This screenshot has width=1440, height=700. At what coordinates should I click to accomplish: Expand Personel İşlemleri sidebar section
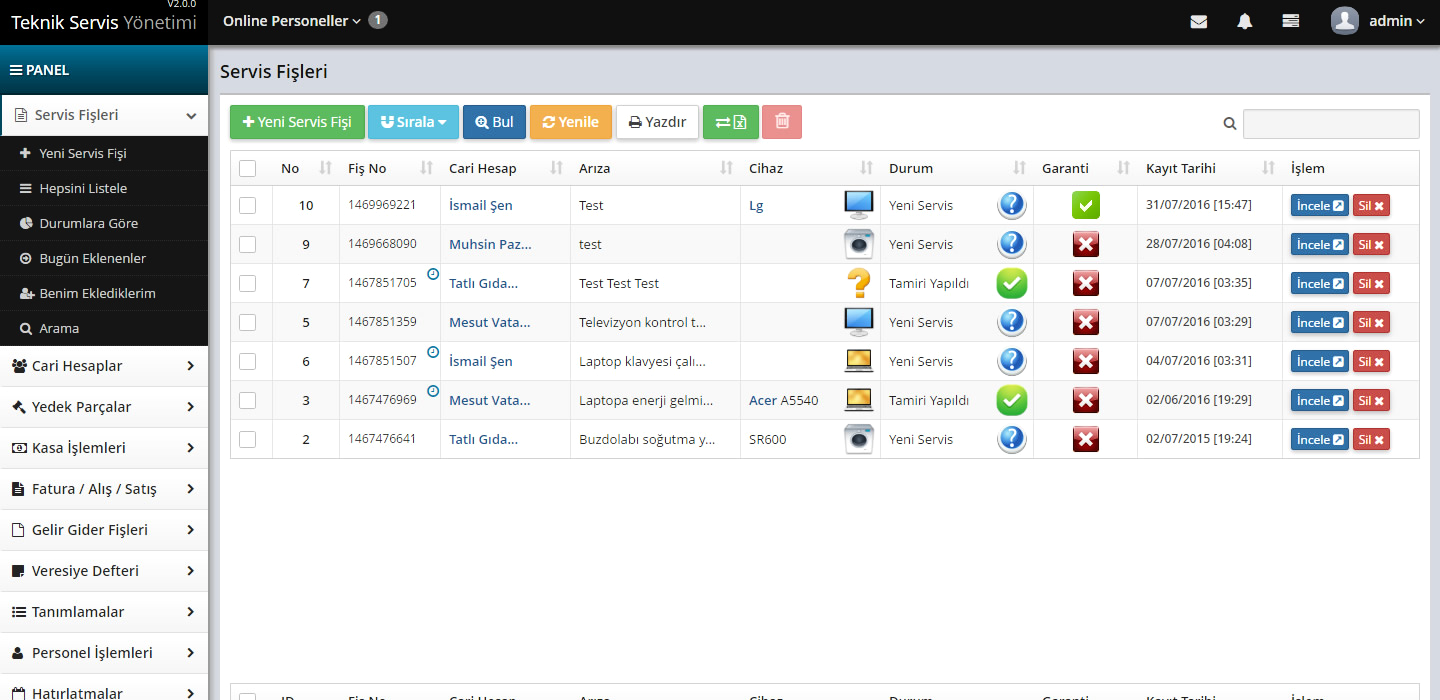pyautogui.click(x=104, y=653)
